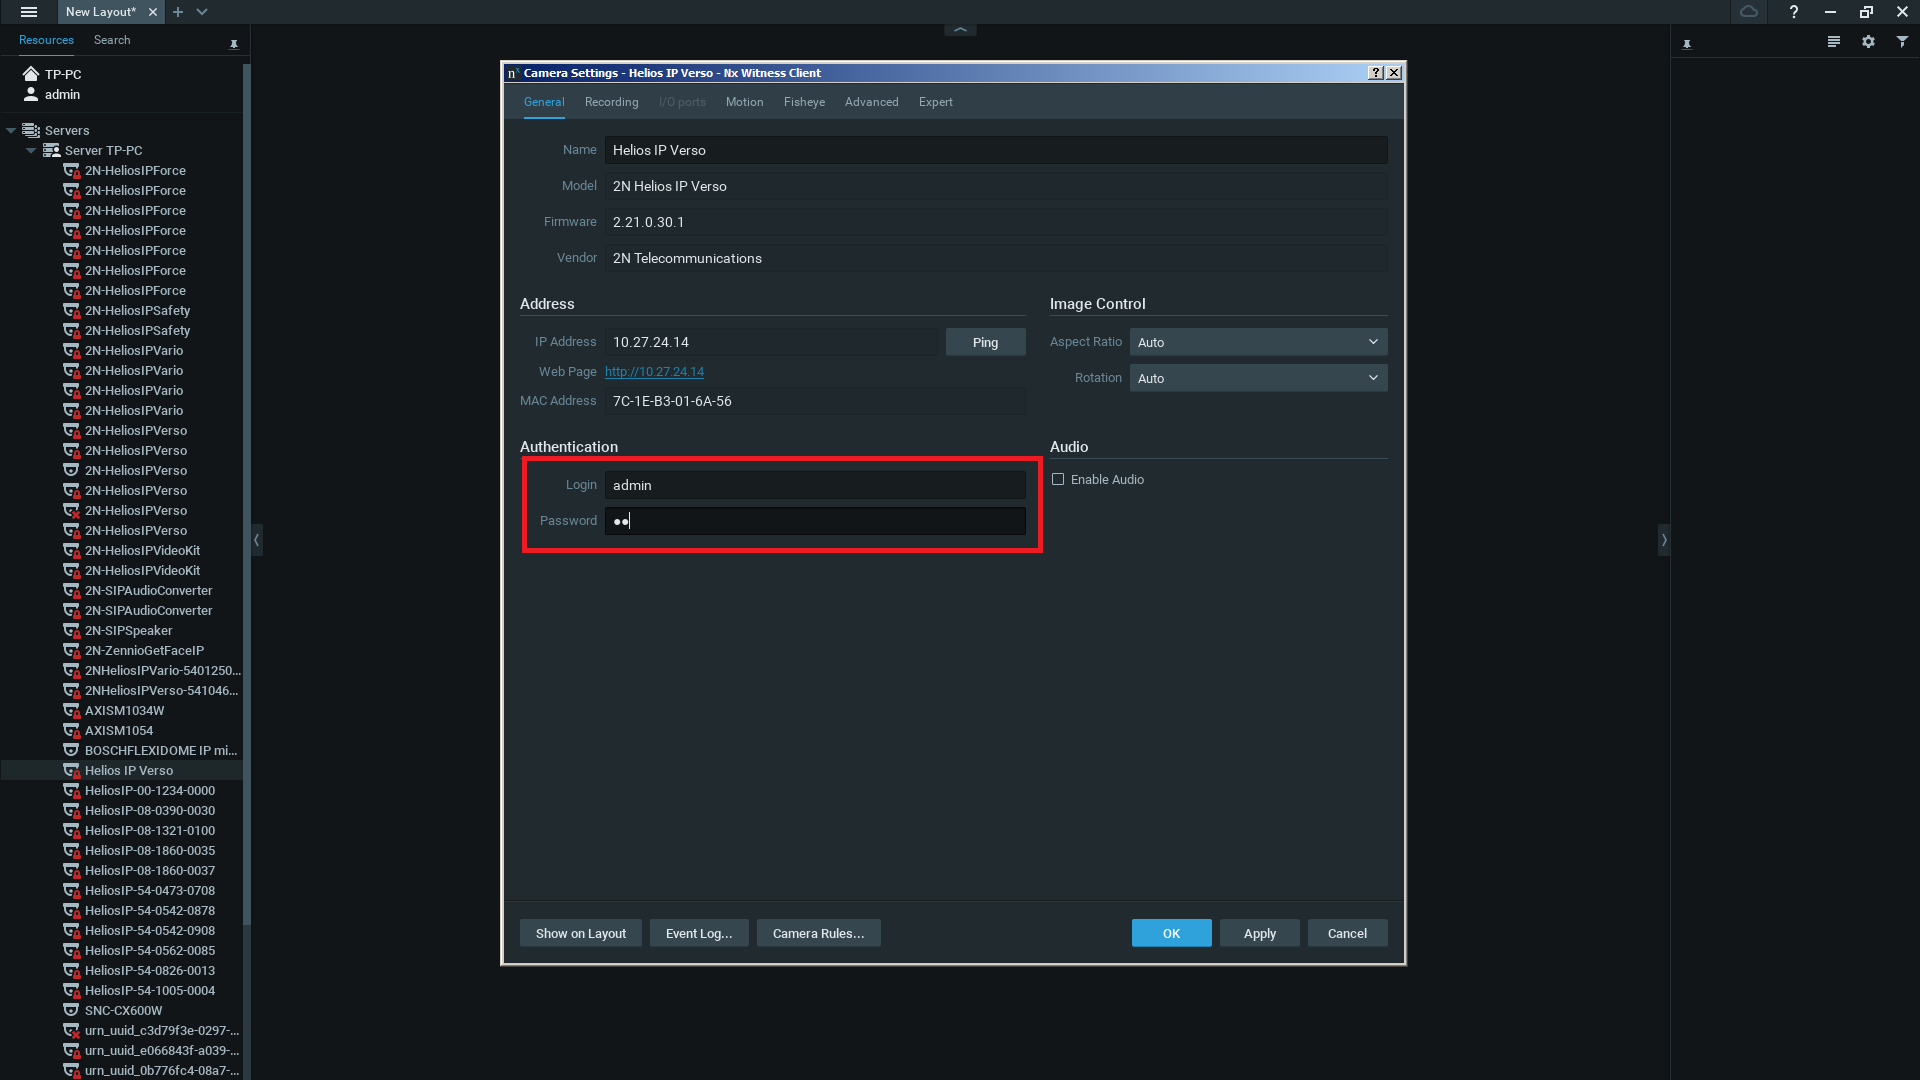Enable Audio checkbox
Screen dimensions: 1920x1080
[1058, 480]
